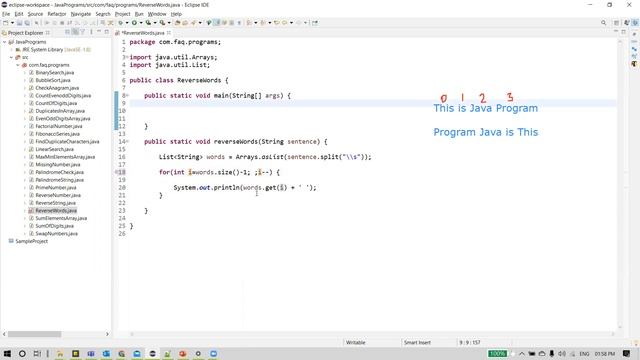This screenshot has width=640, height=360.
Task: Open the File menu
Action: [6, 14]
